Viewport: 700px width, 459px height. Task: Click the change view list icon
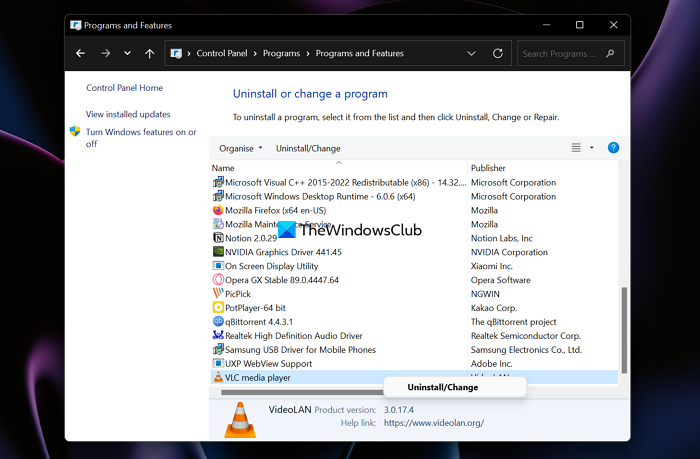(576, 148)
